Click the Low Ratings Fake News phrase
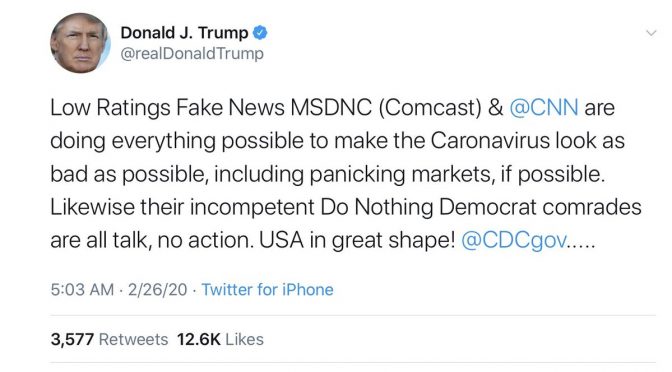The width and height of the screenshot is (672, 372). point(168,107)
